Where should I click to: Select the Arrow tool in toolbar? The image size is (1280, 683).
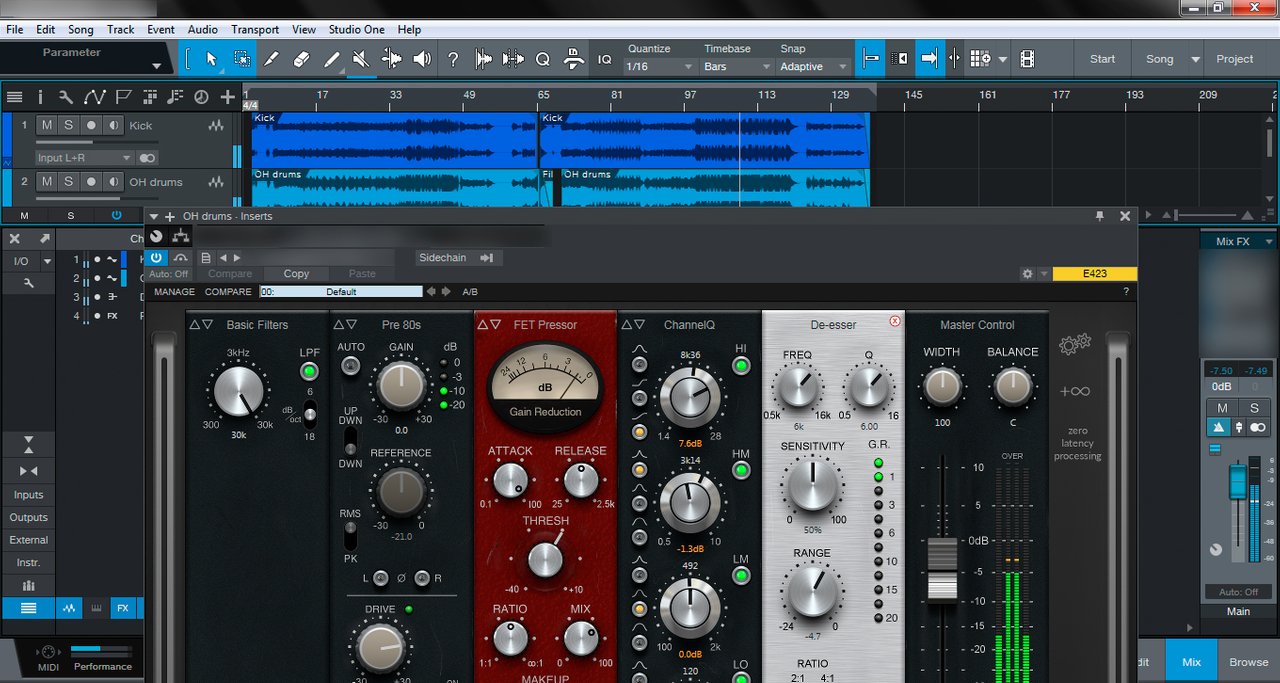[211, 59]
